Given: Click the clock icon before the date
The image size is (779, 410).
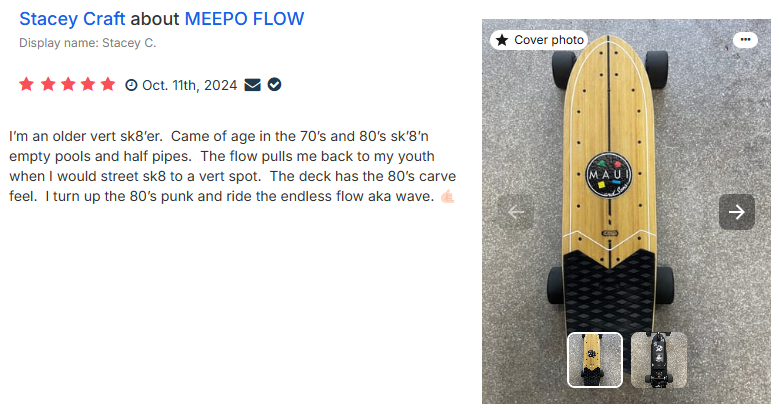Looking at the screenshot, I should (x=131, y=86).
